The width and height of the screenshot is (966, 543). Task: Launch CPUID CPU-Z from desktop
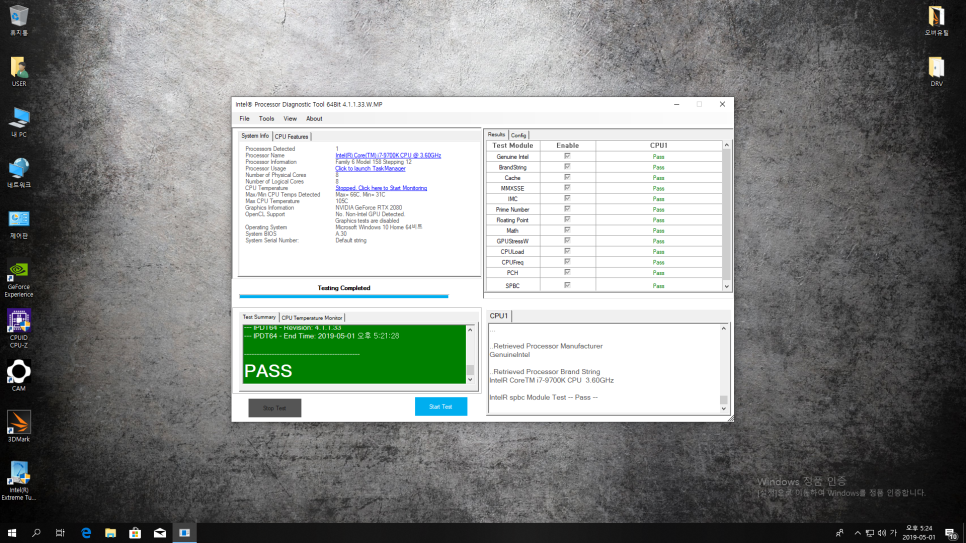tap(18, 329)
